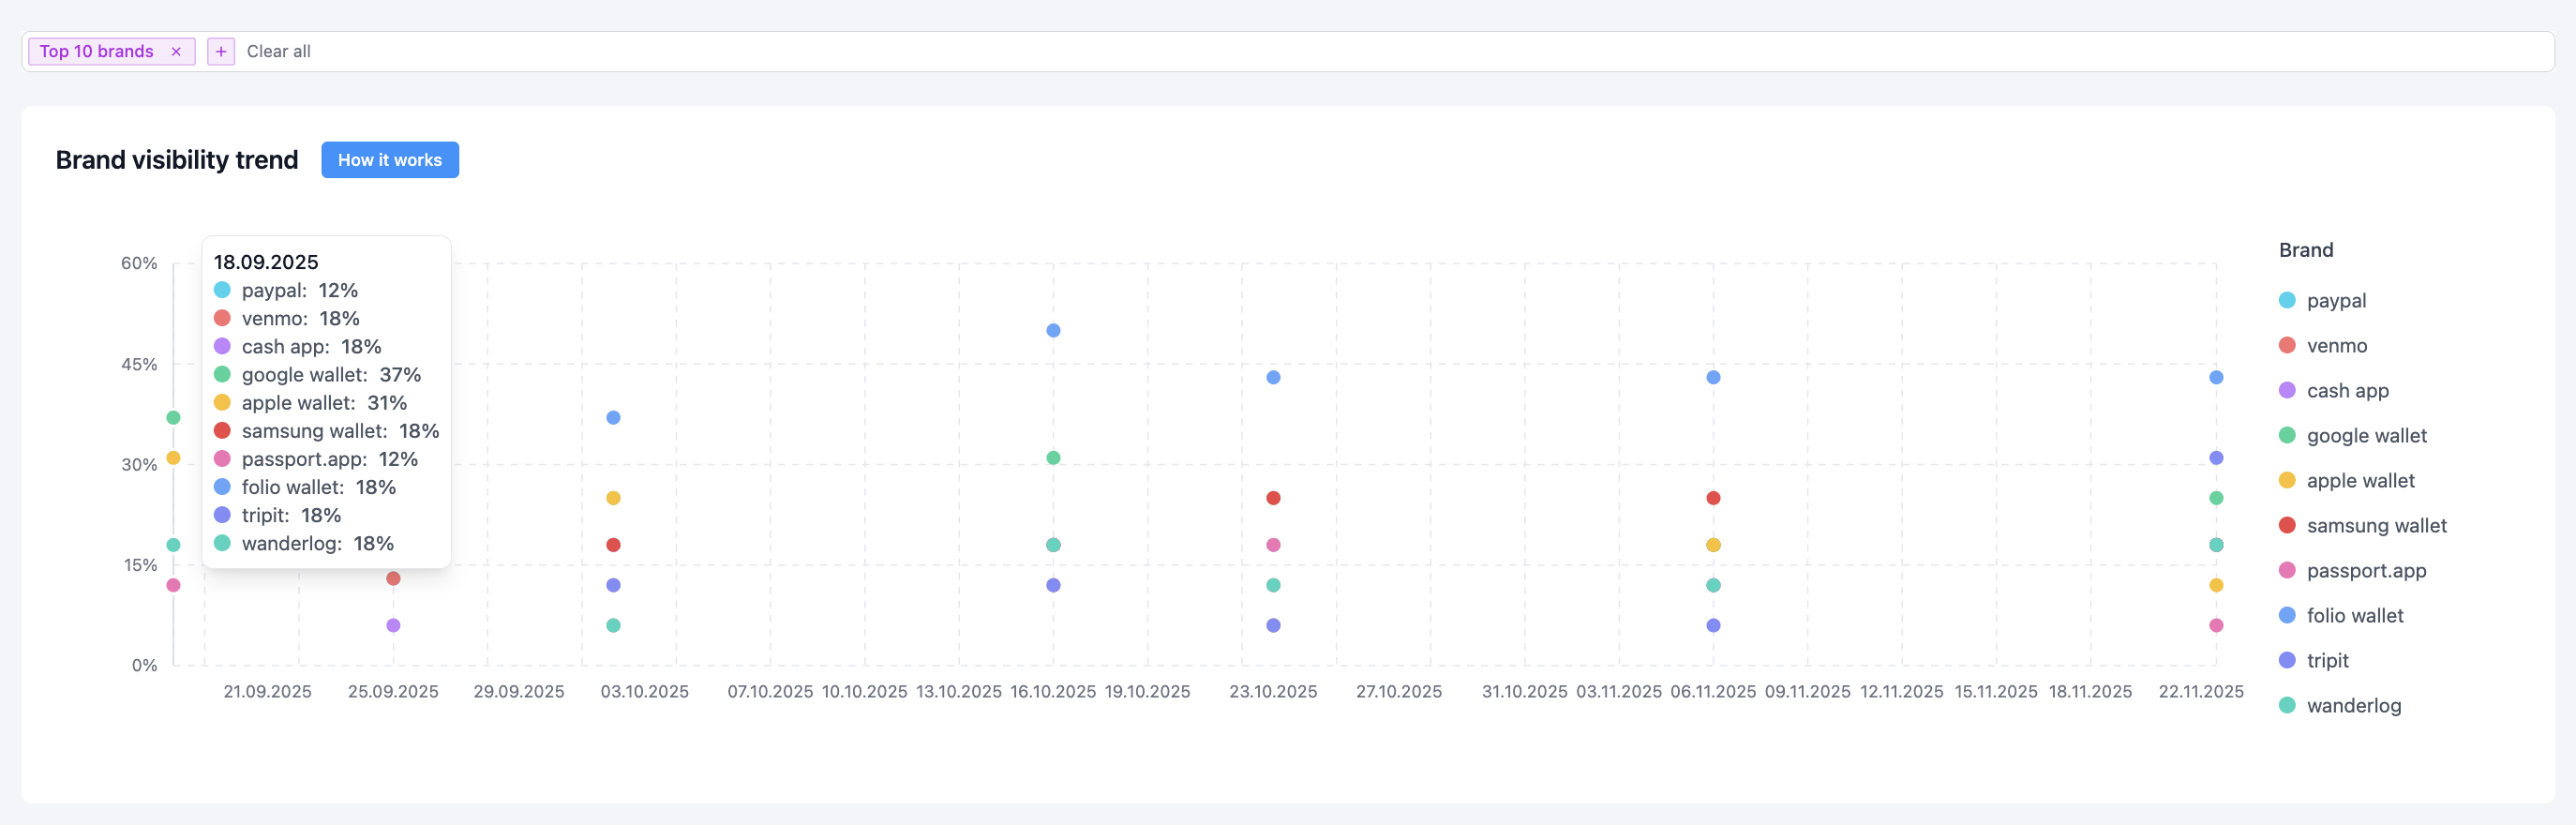The height and width of the screenshot is (825, 2576).
Task: Toggle passport.app in the Brand legend
Action: 2353,570
